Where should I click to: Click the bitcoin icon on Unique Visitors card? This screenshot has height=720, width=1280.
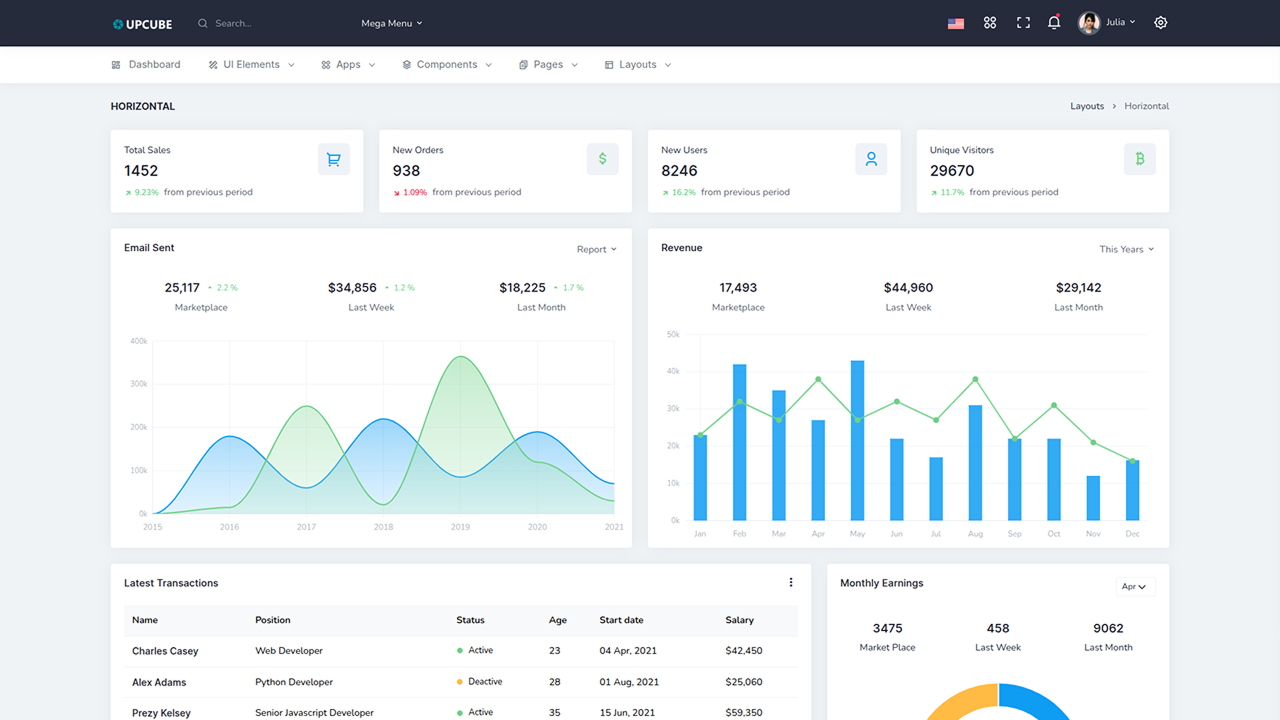click(x=1140, y=159)
